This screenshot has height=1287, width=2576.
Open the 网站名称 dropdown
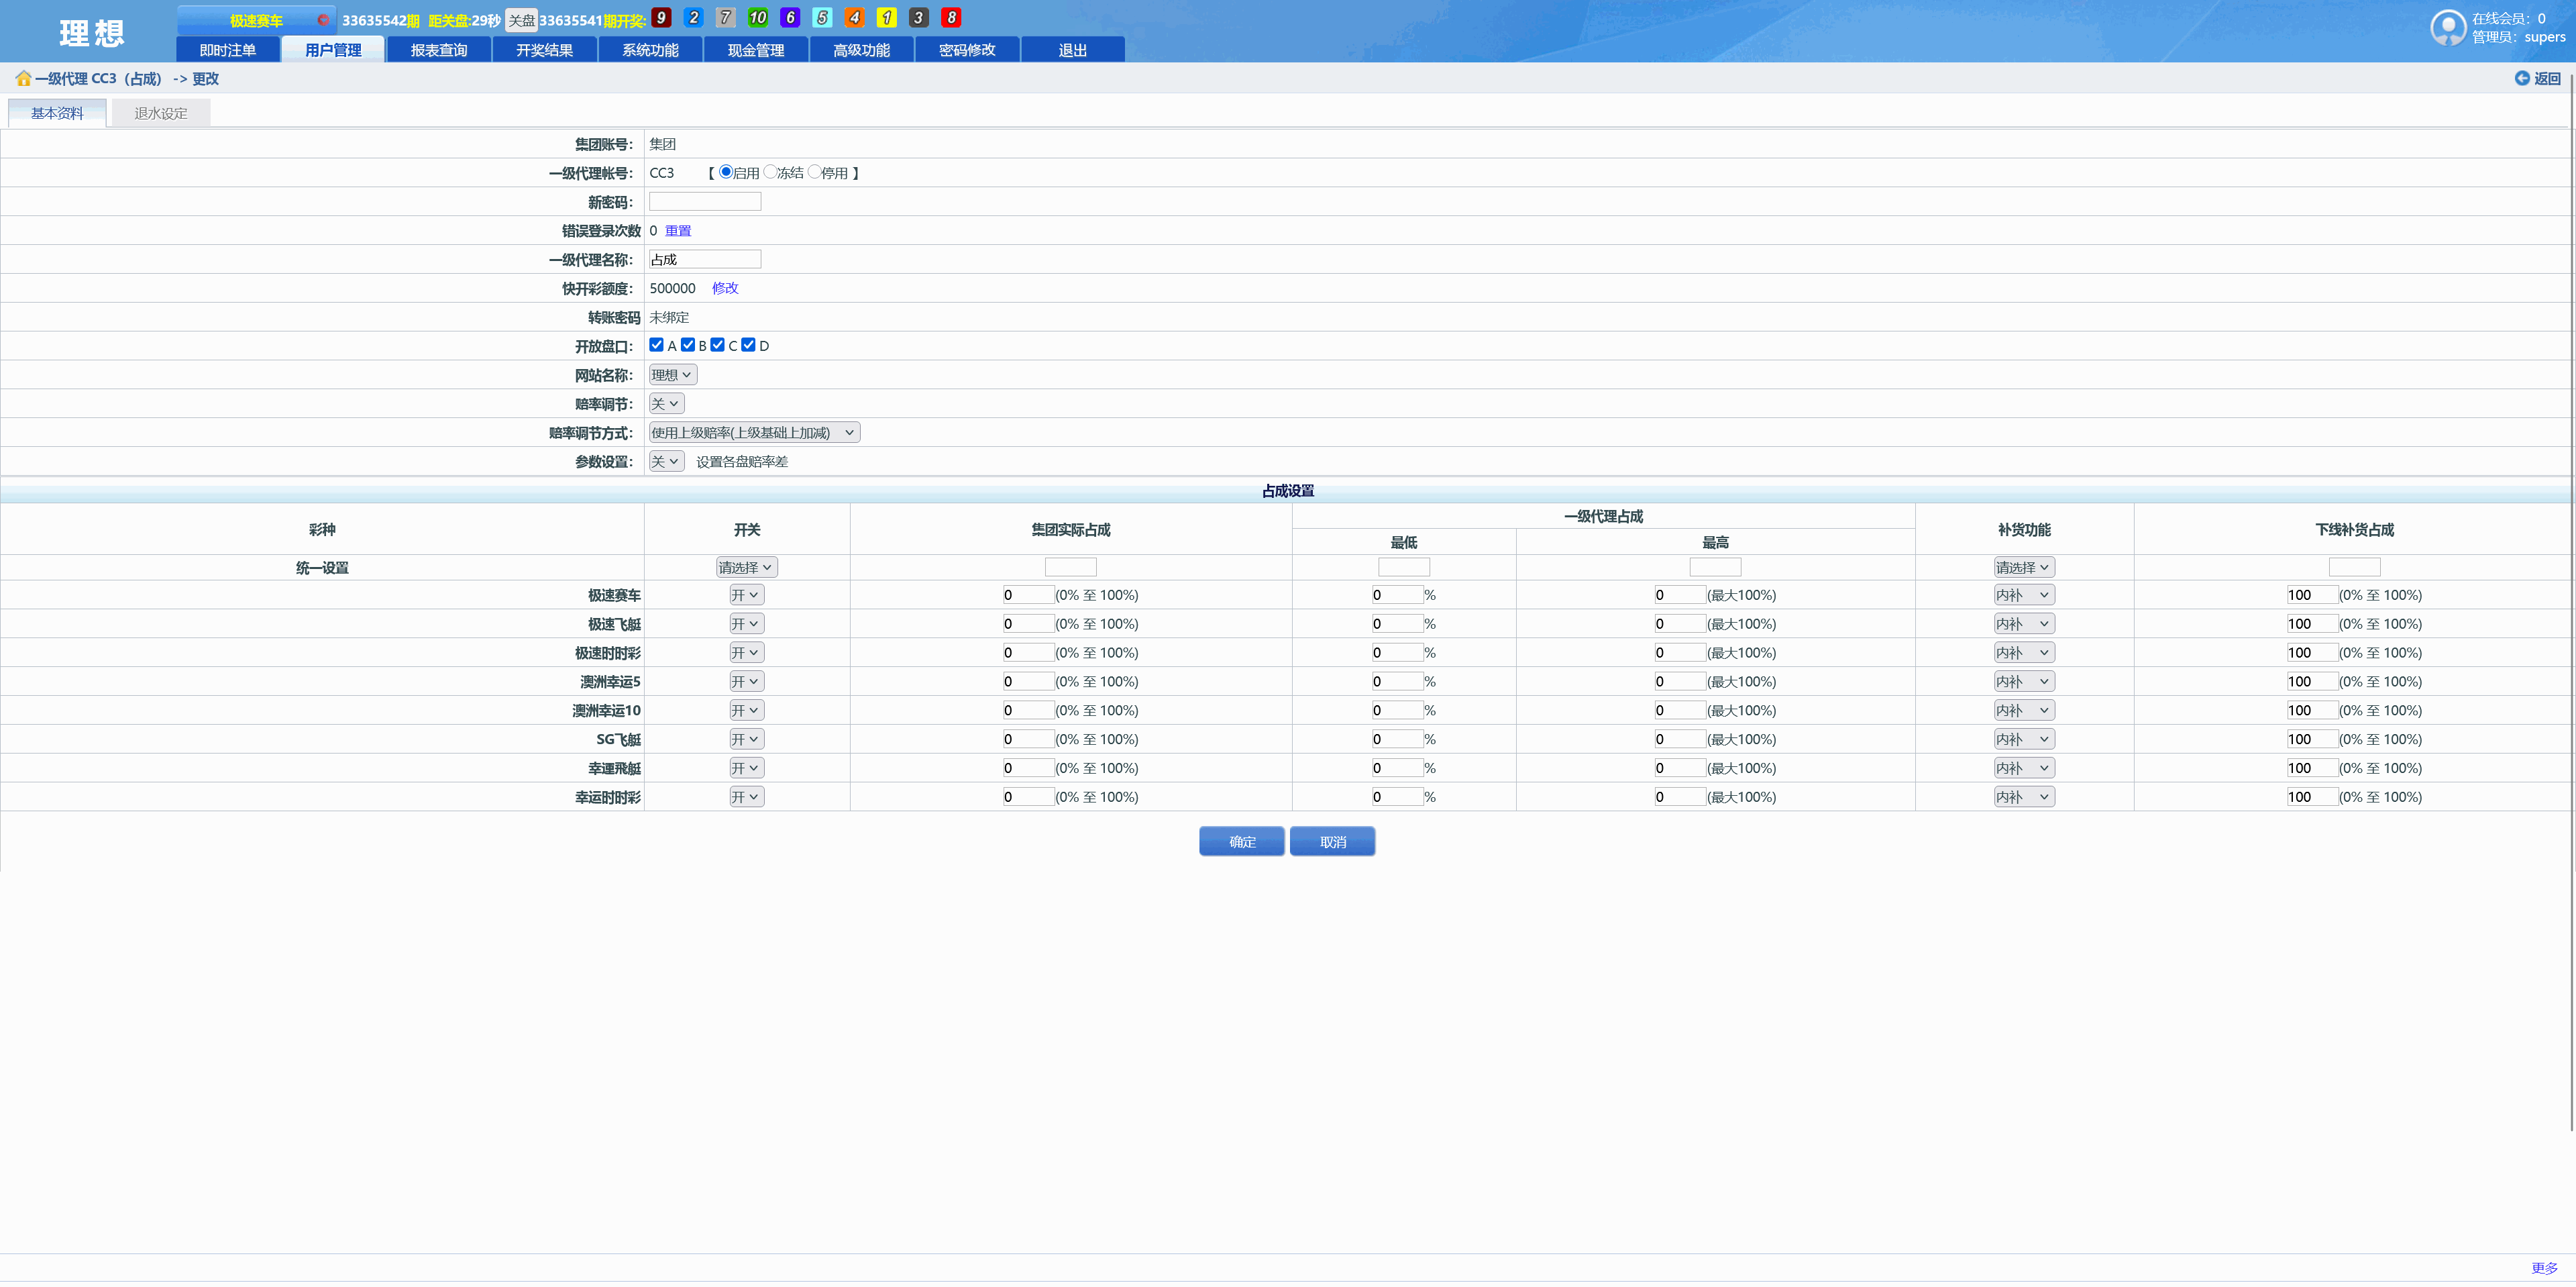(x=672, y=375)
